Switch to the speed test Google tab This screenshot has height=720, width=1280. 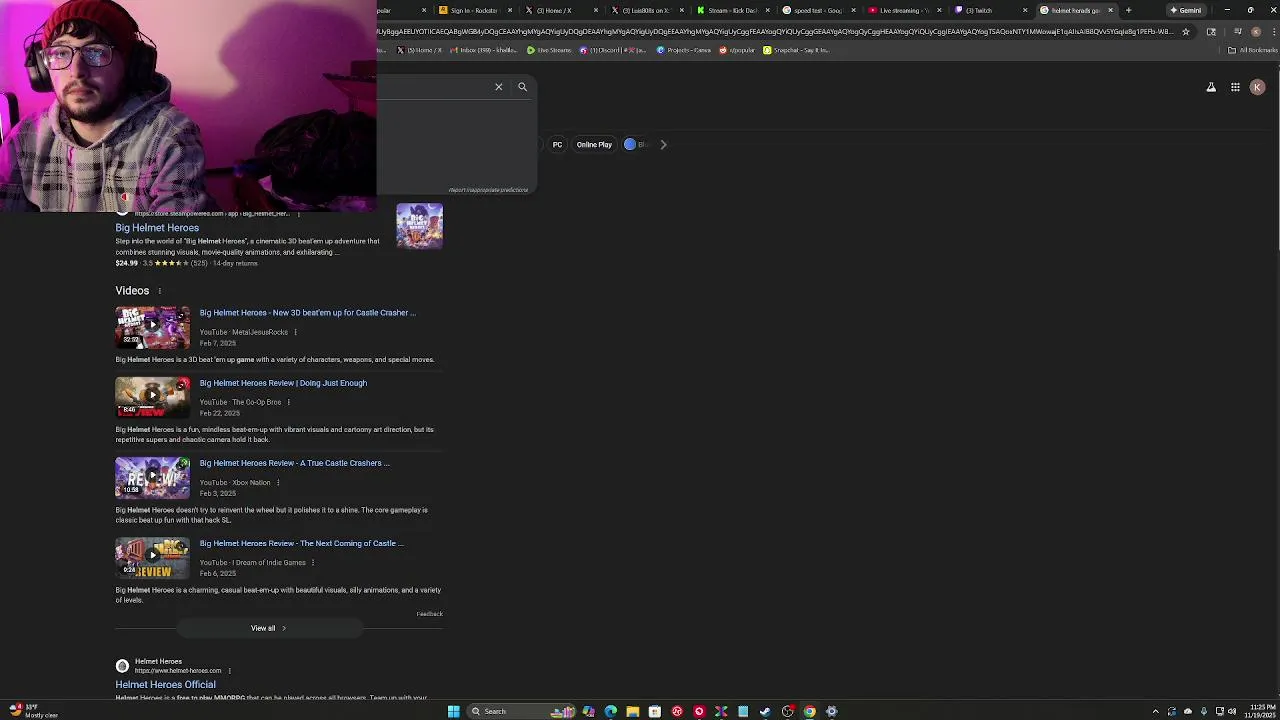coord(816,10)
